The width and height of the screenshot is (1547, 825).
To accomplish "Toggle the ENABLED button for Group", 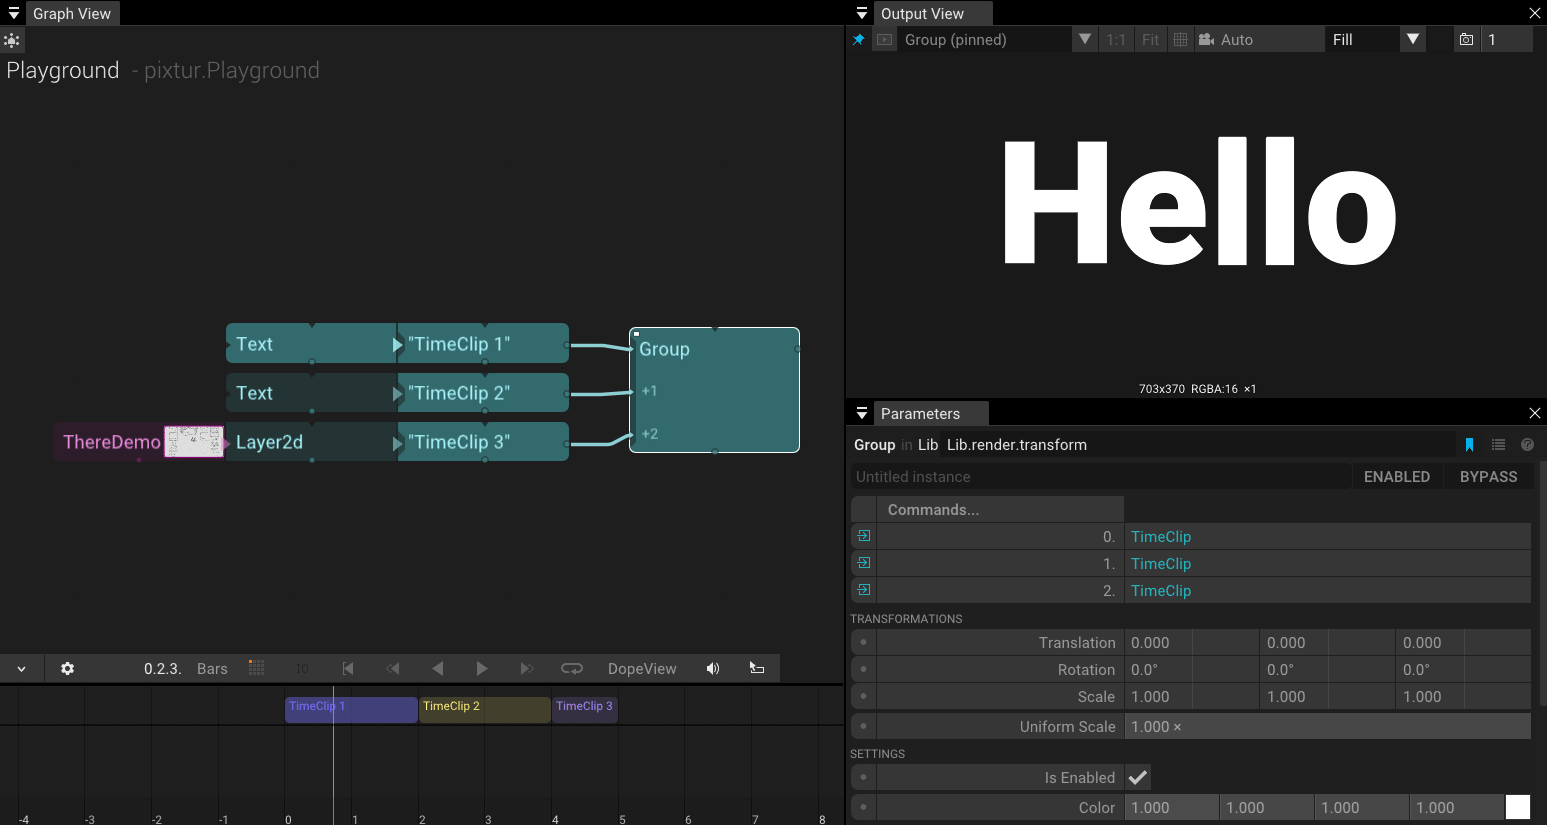I will pyautogui.click(x=1396, y=477).
